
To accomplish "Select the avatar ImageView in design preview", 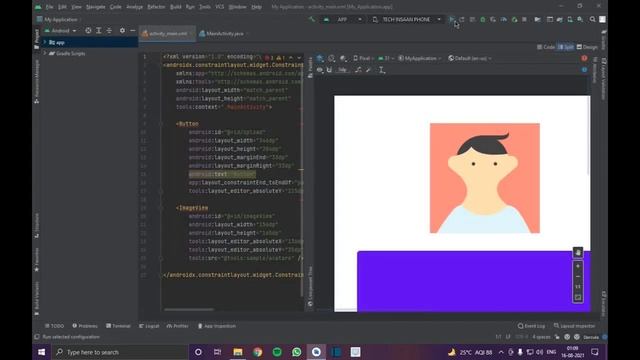I will [484, 178].
